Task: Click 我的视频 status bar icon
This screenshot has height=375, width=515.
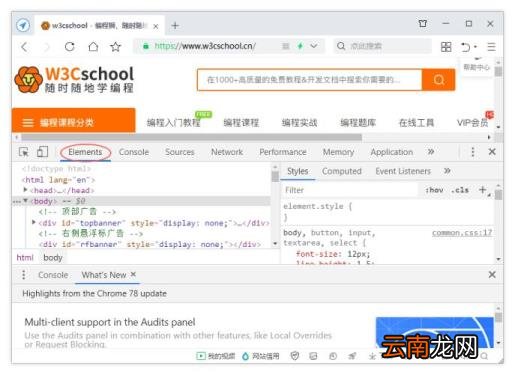Action: [x=216, y=356]
